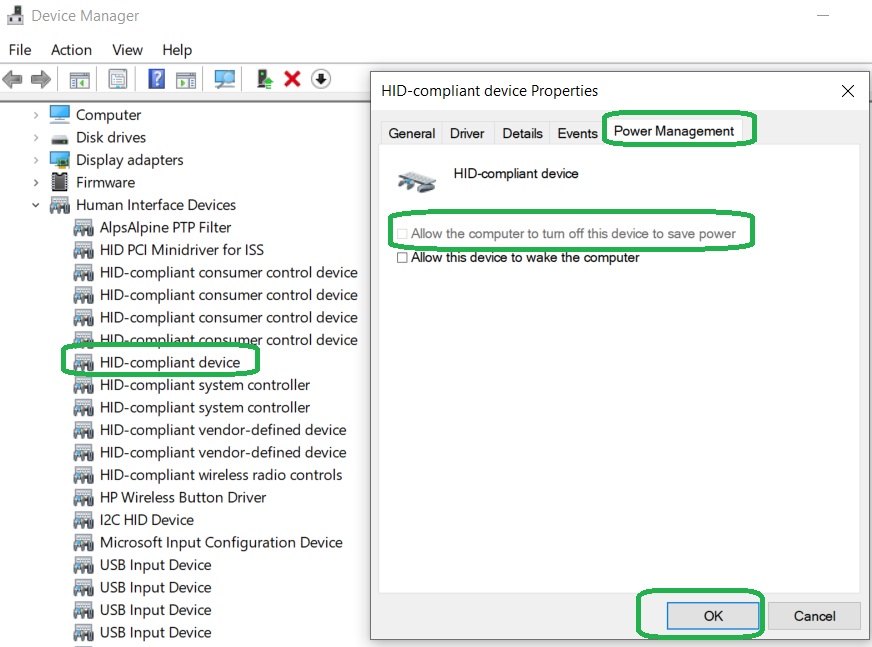This screenshot has height=647, width=872.
Task: Switch to the Events tab
Action: point(577,134)
